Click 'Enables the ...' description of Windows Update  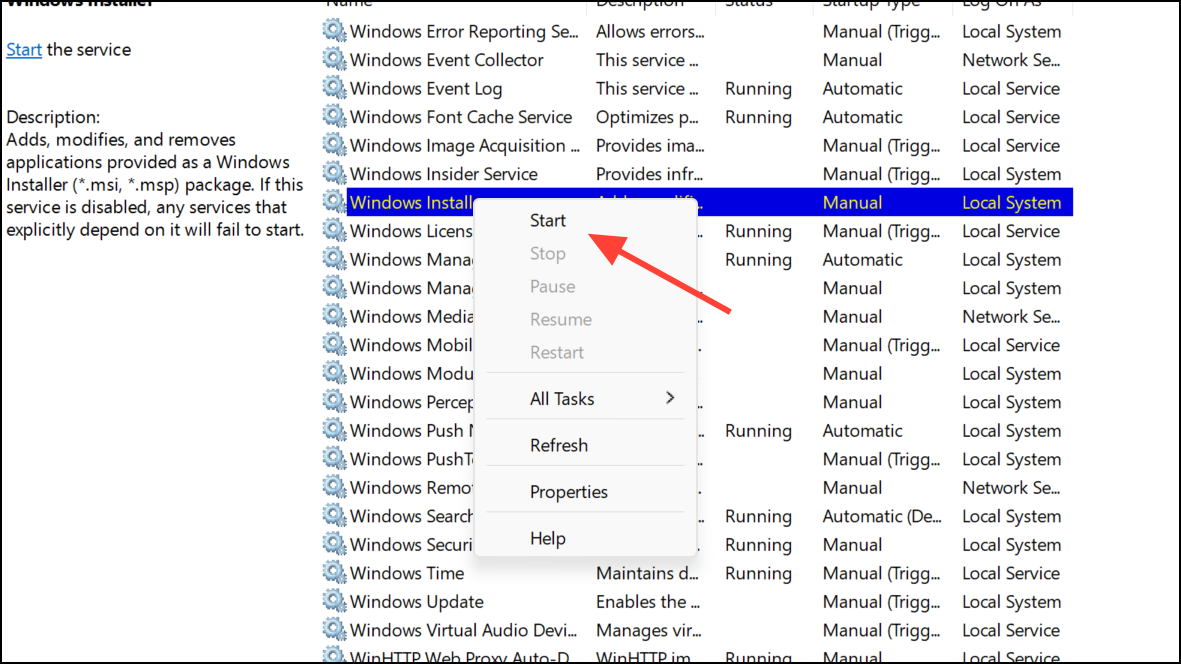coord(648,602)
